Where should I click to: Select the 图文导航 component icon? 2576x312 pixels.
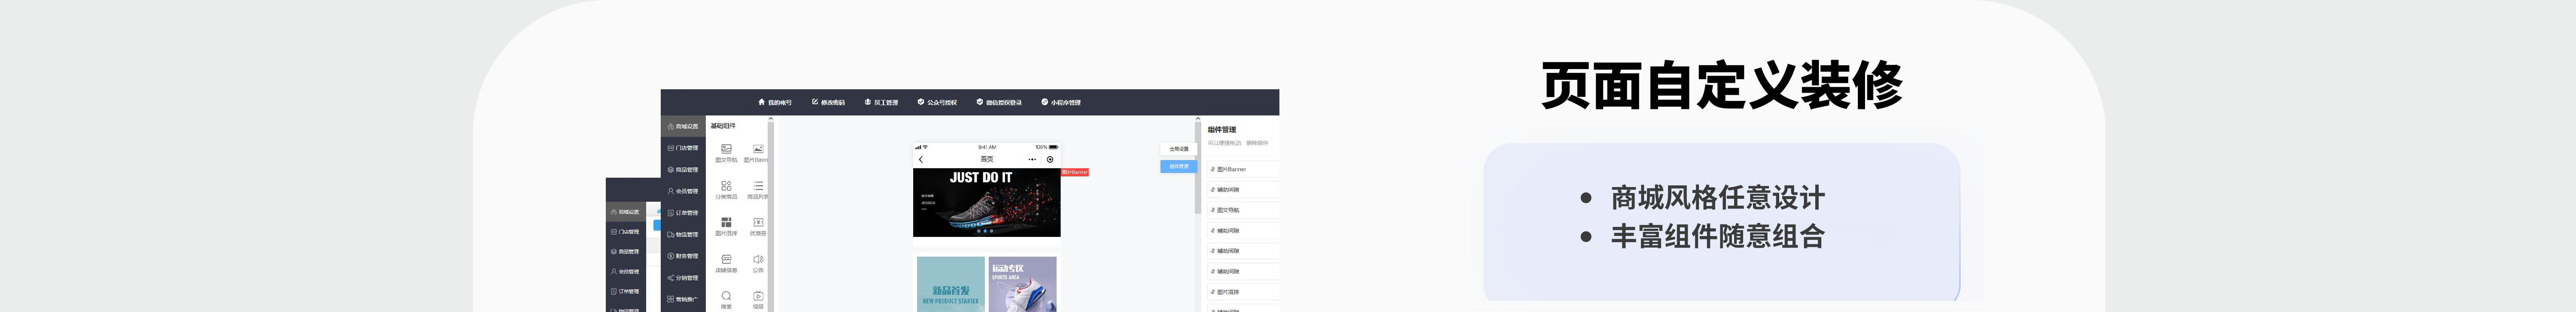(x=726, y=149)
